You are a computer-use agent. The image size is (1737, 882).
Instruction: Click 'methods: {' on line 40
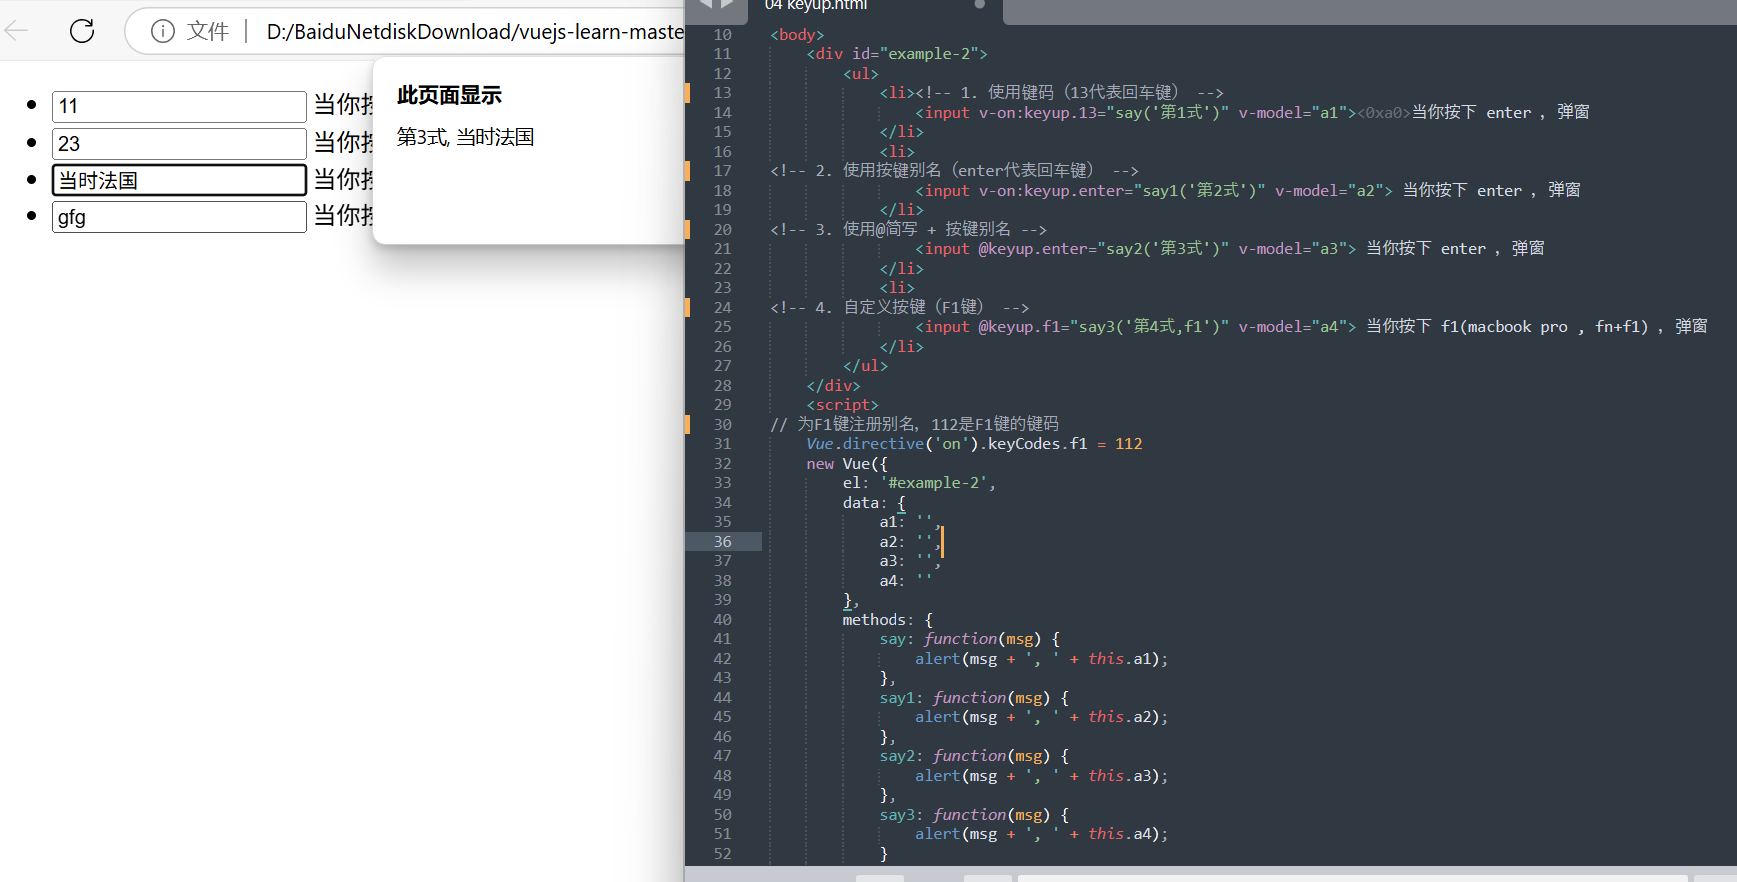pyautogui.click(x=888, y=620)
